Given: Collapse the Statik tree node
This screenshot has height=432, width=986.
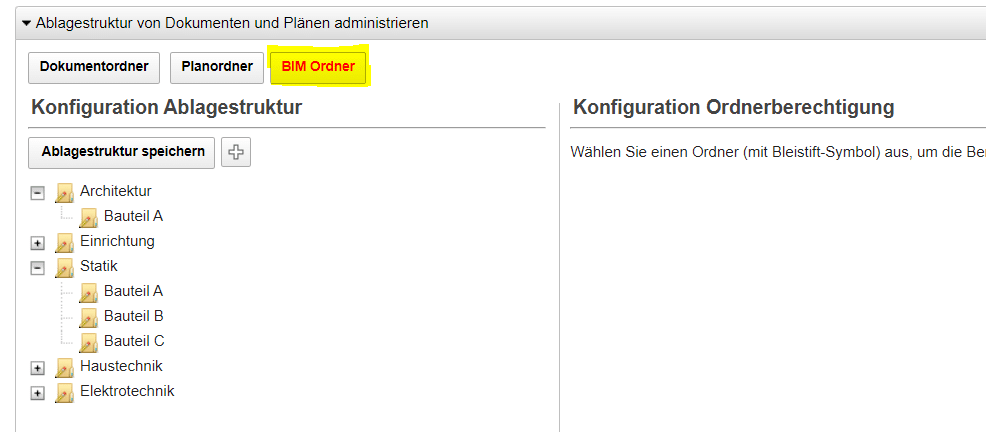Looking at the screenshot, I should coord(38,267).
